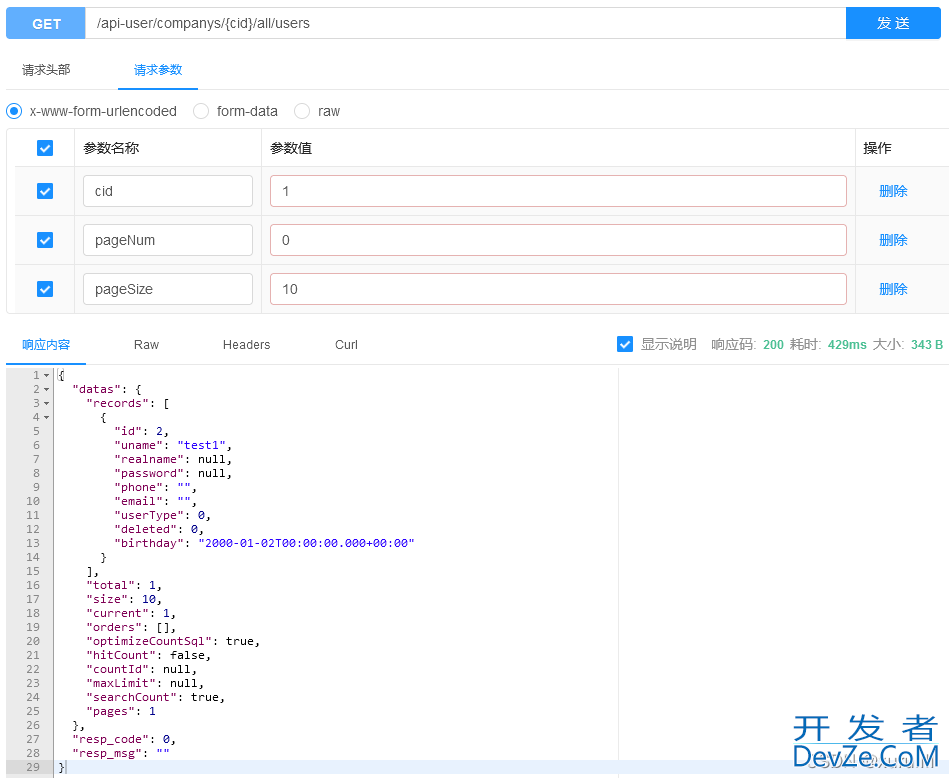Screen dimensions: 949x778
Task: Collapse the record object at line 4
Action: (x=47, y=417)
